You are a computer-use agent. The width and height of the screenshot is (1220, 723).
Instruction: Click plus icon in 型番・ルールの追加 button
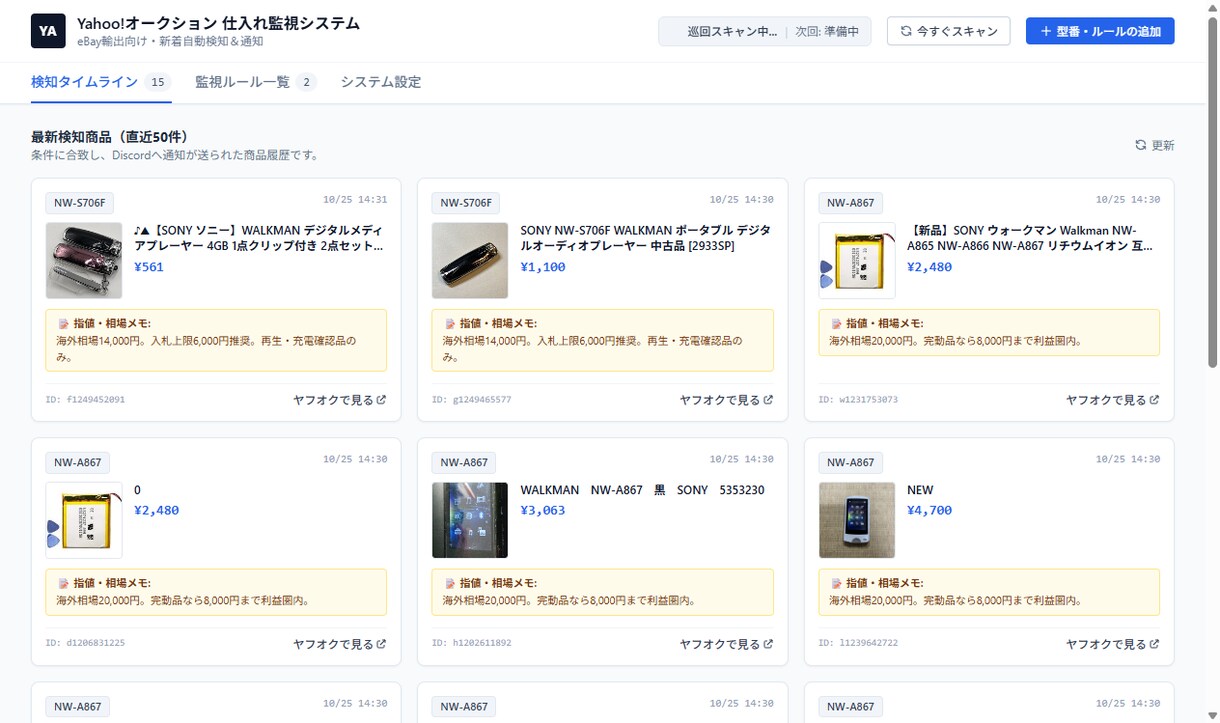(1046, 31)
